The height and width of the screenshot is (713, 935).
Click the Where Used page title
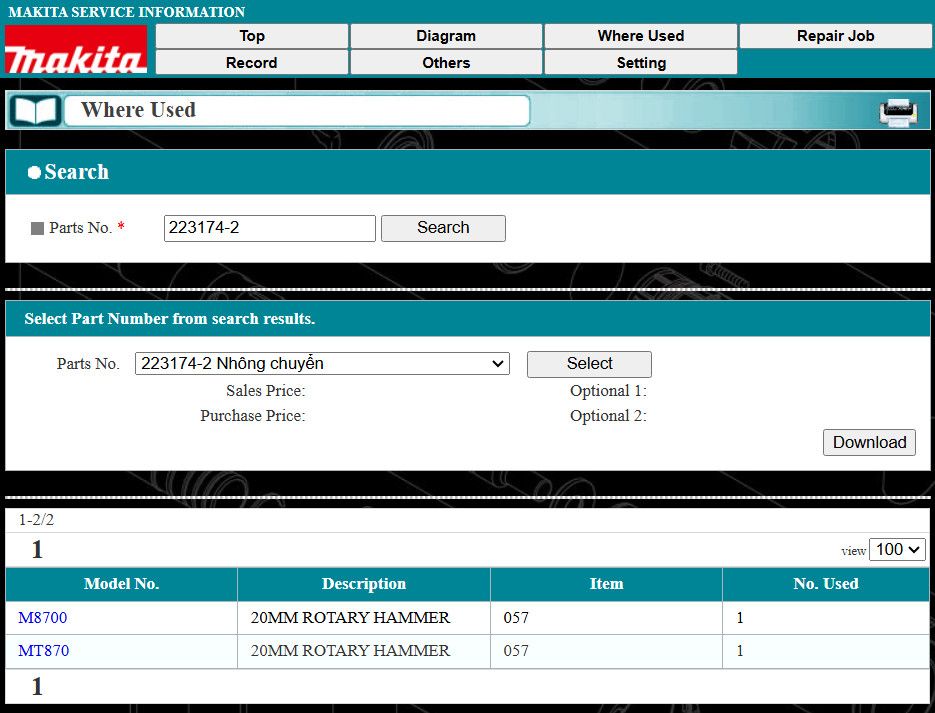click(x=138, y=110)
